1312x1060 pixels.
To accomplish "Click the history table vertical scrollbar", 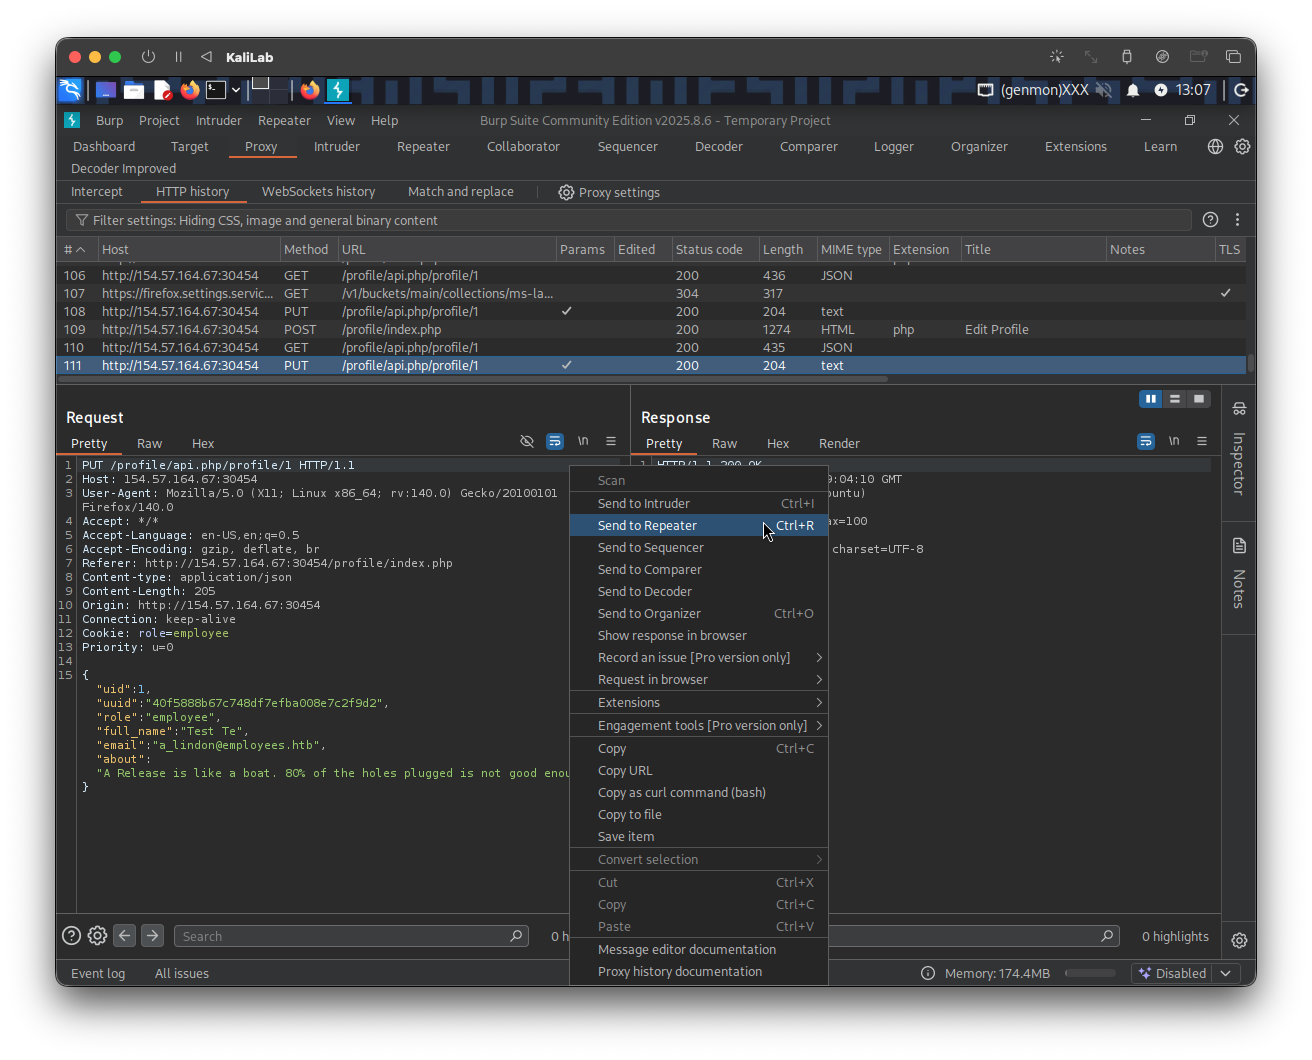I will (x=1250, y=364).
